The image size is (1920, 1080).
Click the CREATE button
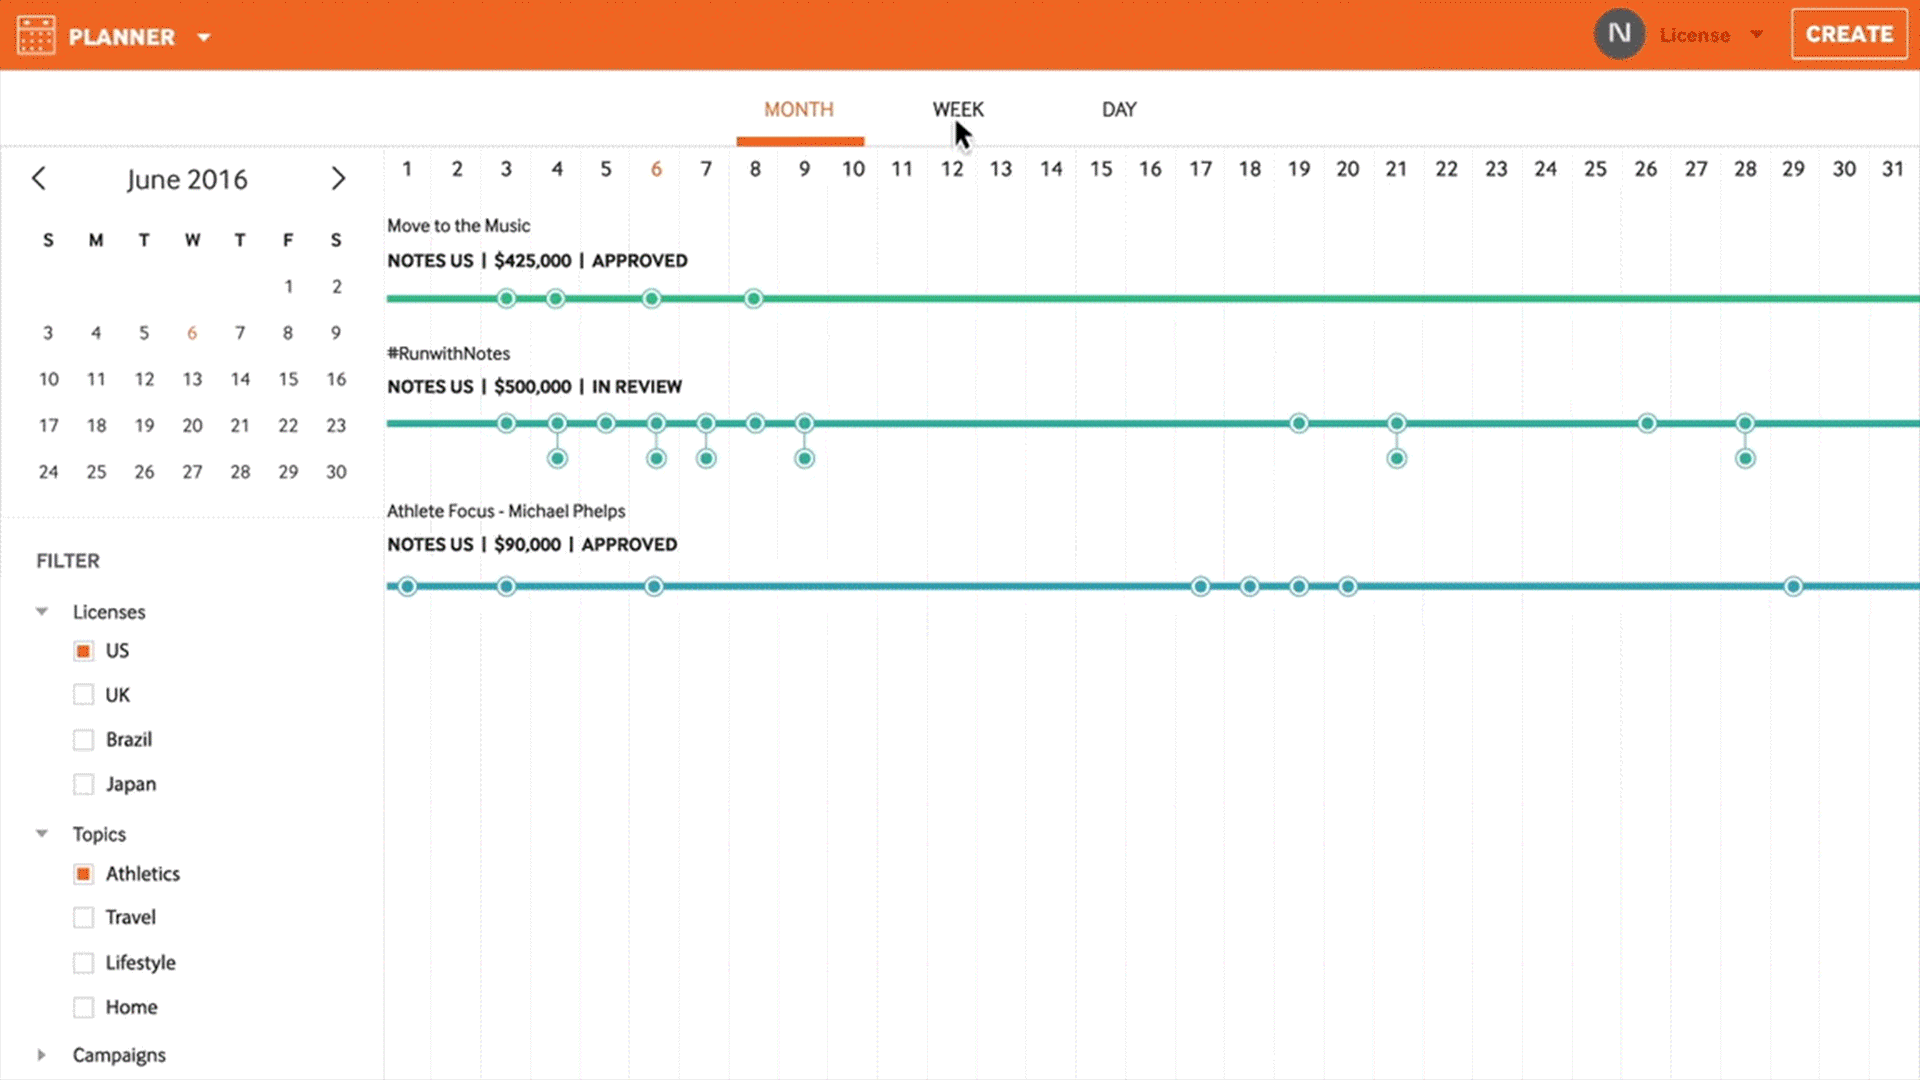point(1848,35)
